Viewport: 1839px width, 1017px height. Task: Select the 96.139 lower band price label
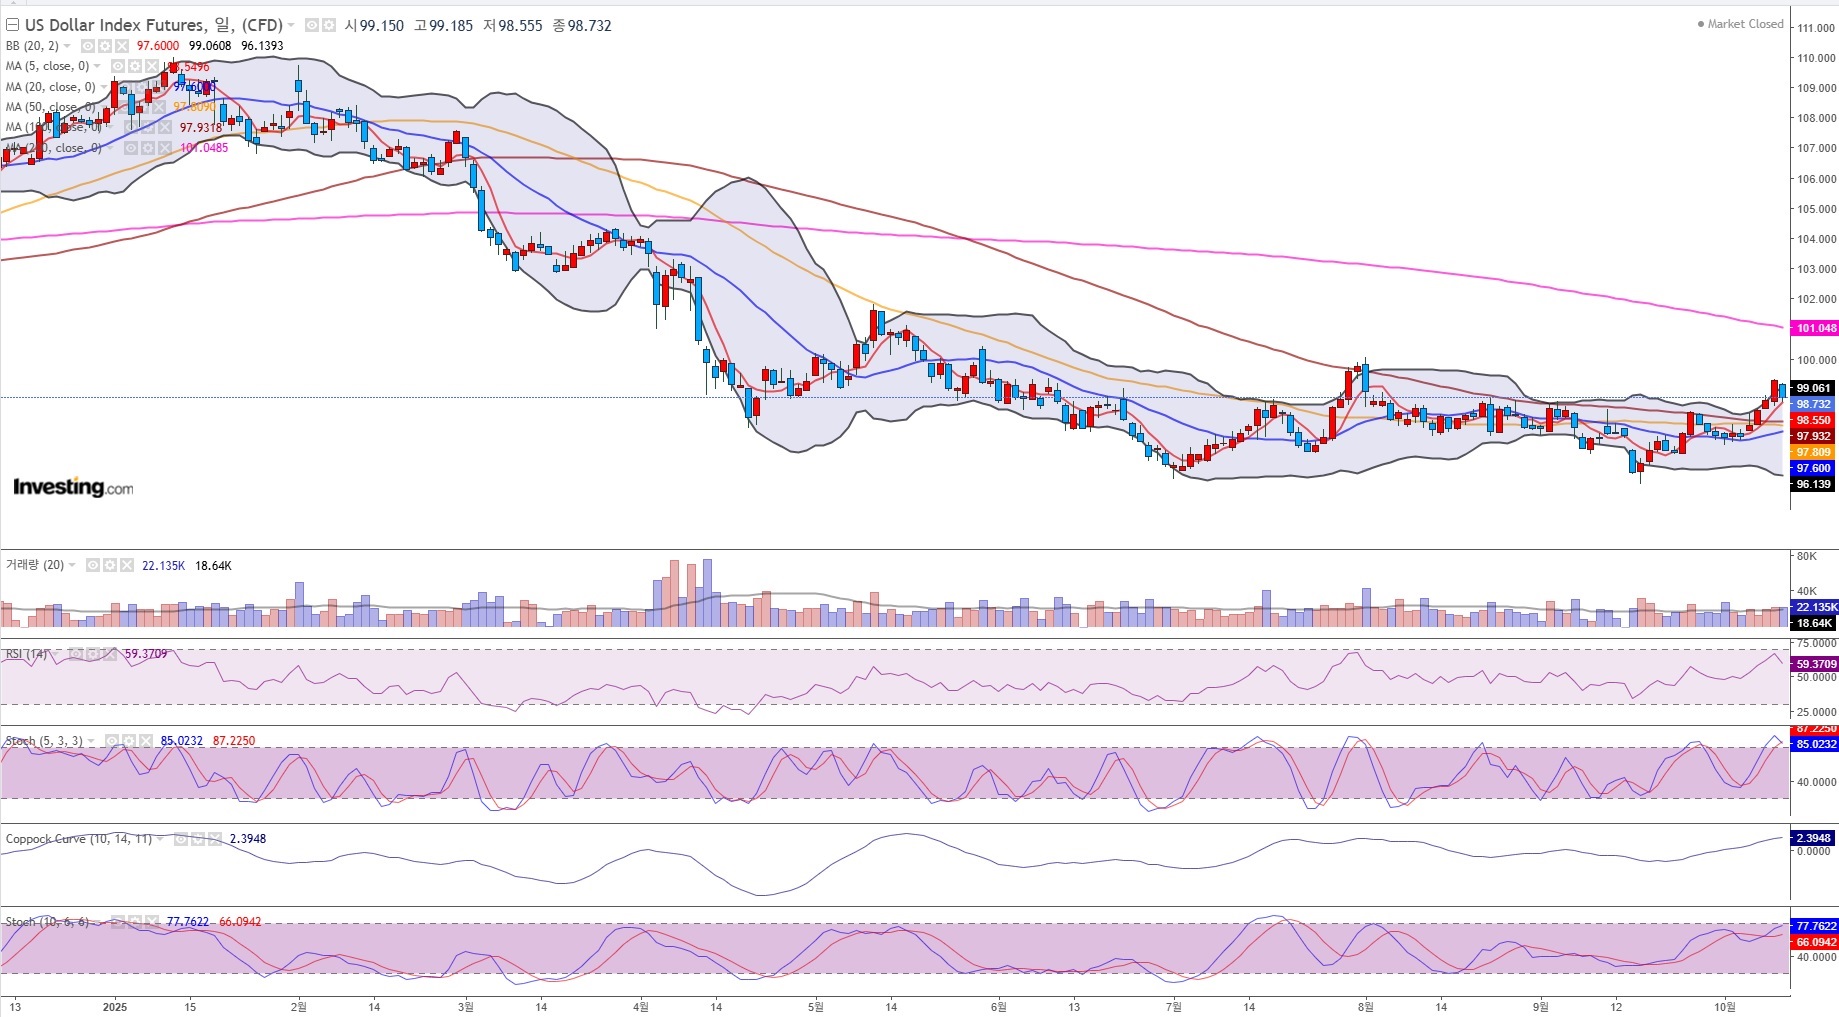click(x=1813, y=484)
